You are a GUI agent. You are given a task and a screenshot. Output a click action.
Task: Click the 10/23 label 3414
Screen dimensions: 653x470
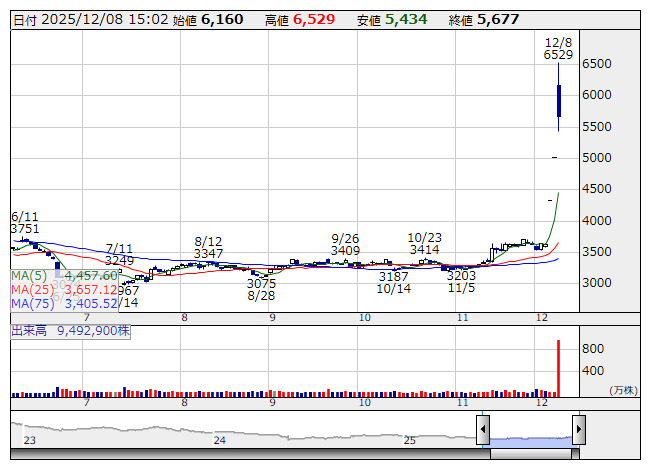coord(424,250)
